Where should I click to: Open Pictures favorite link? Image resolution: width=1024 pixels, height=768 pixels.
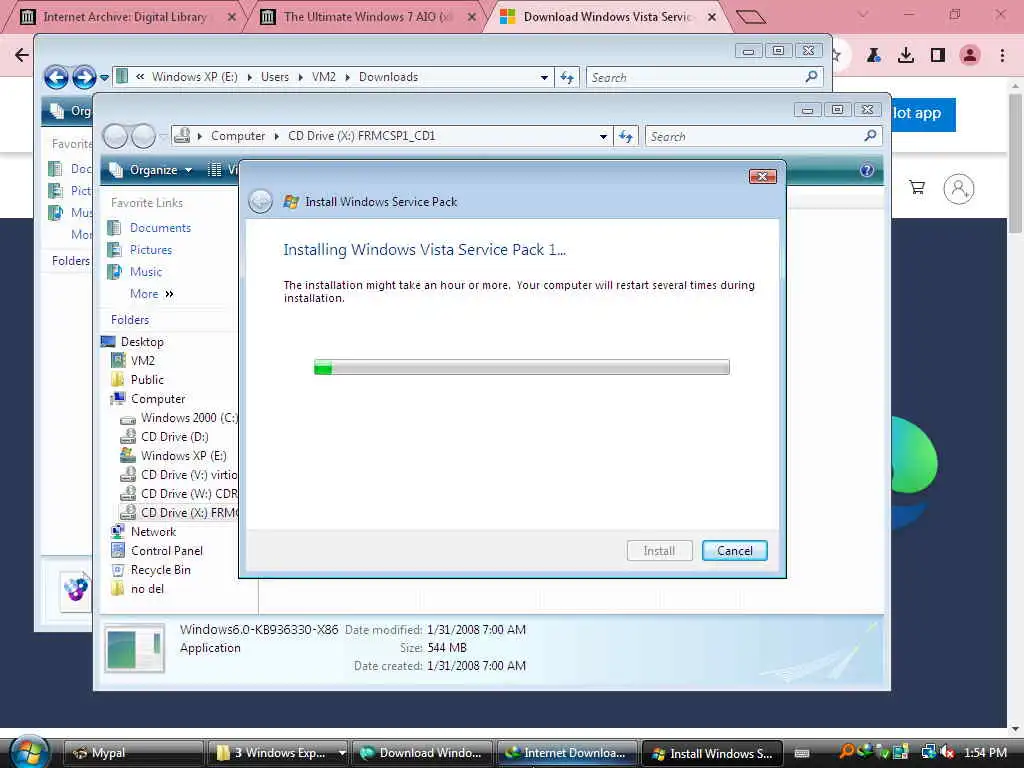click(151, 249)
